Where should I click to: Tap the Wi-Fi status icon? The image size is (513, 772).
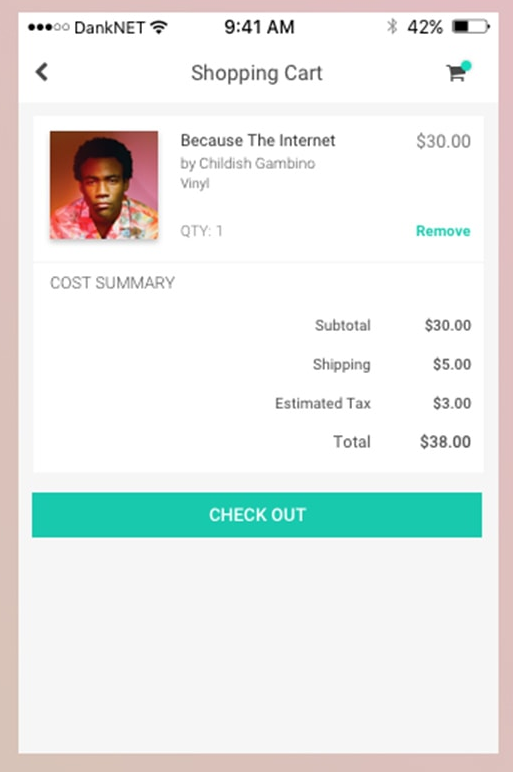[159, 27]
